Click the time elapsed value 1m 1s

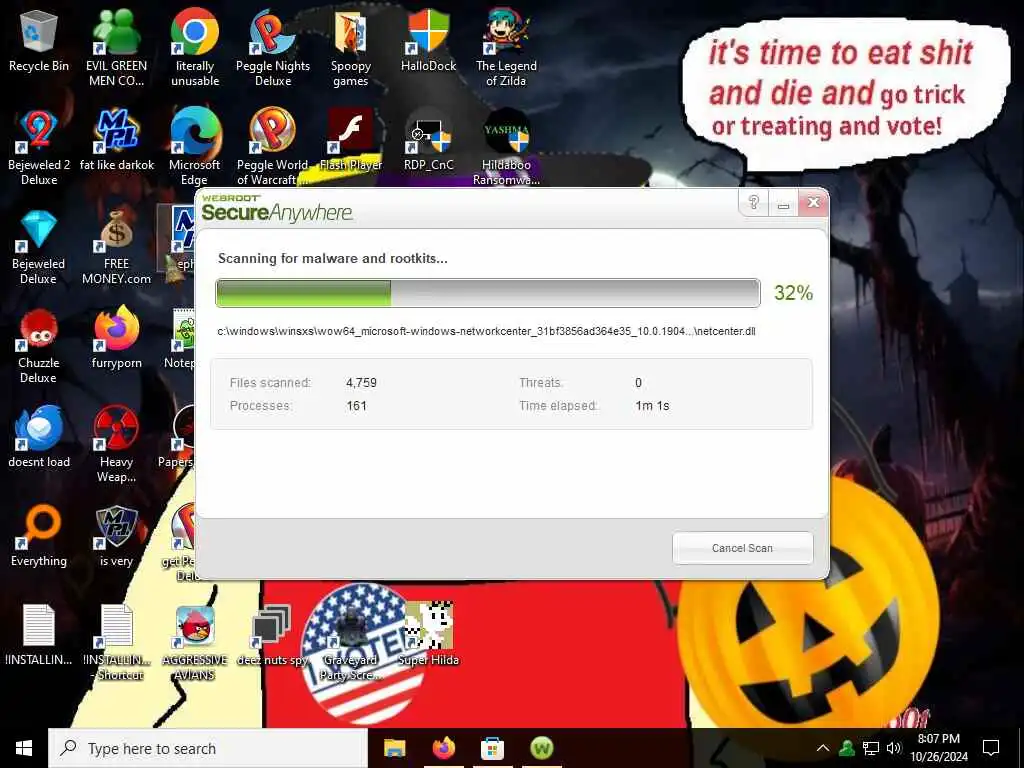(x=652, y=406)
